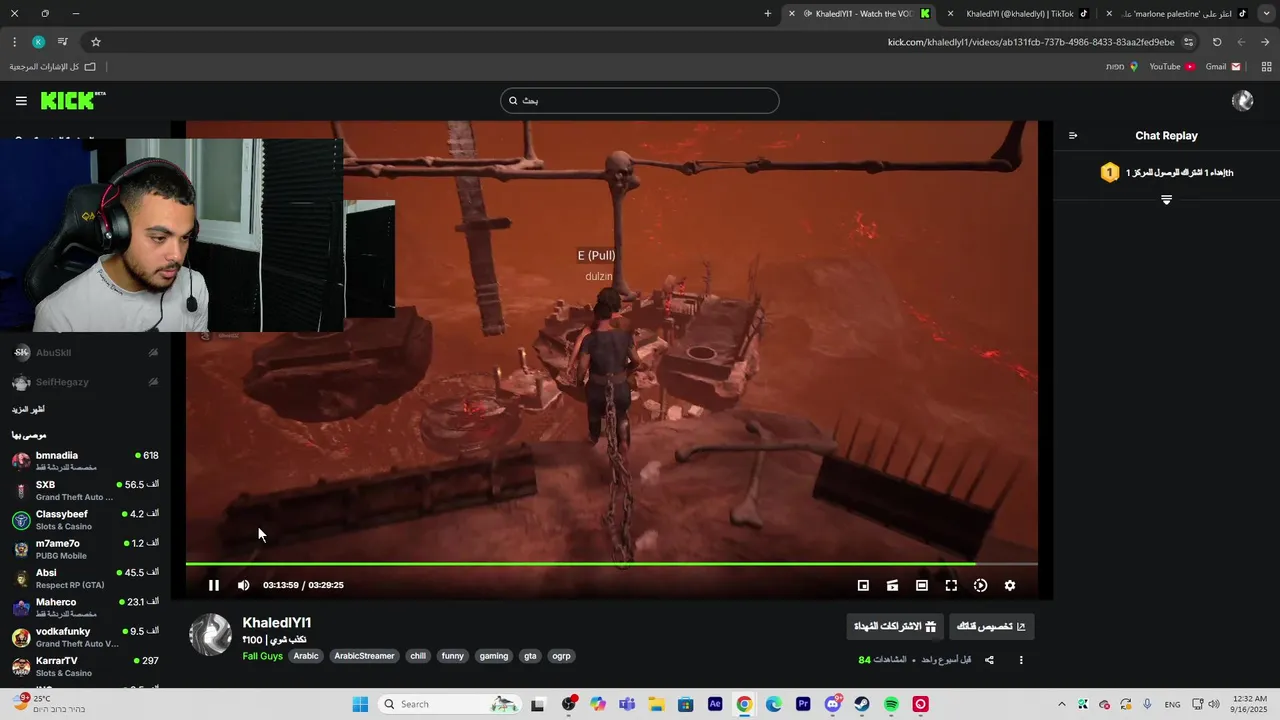Open SeifHegazy channel in sidebar
The image size is (1280, 720).
85,382
